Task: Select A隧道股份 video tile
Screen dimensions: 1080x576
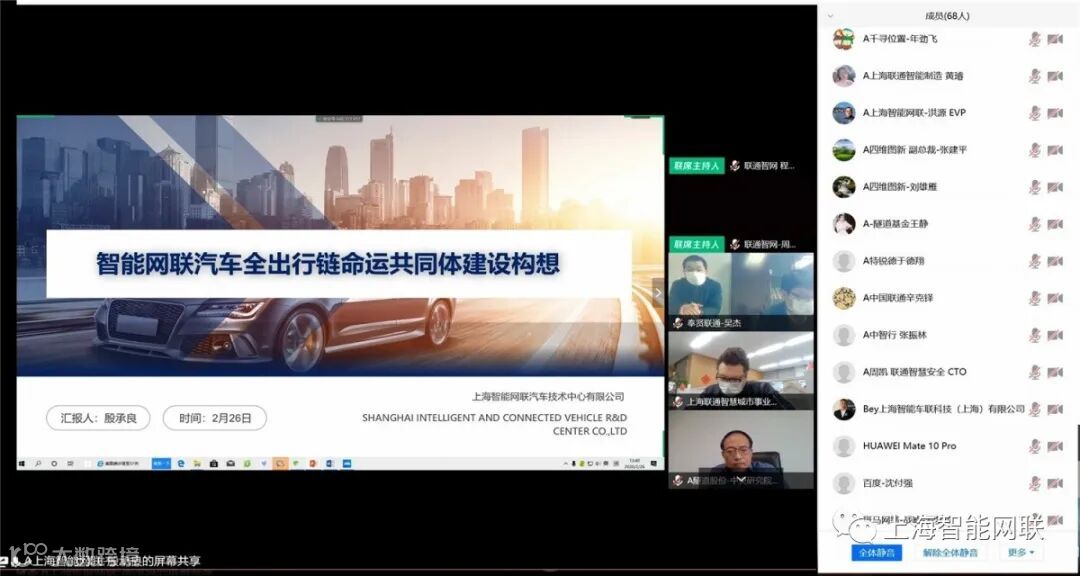Action: [x=741, y=449]
